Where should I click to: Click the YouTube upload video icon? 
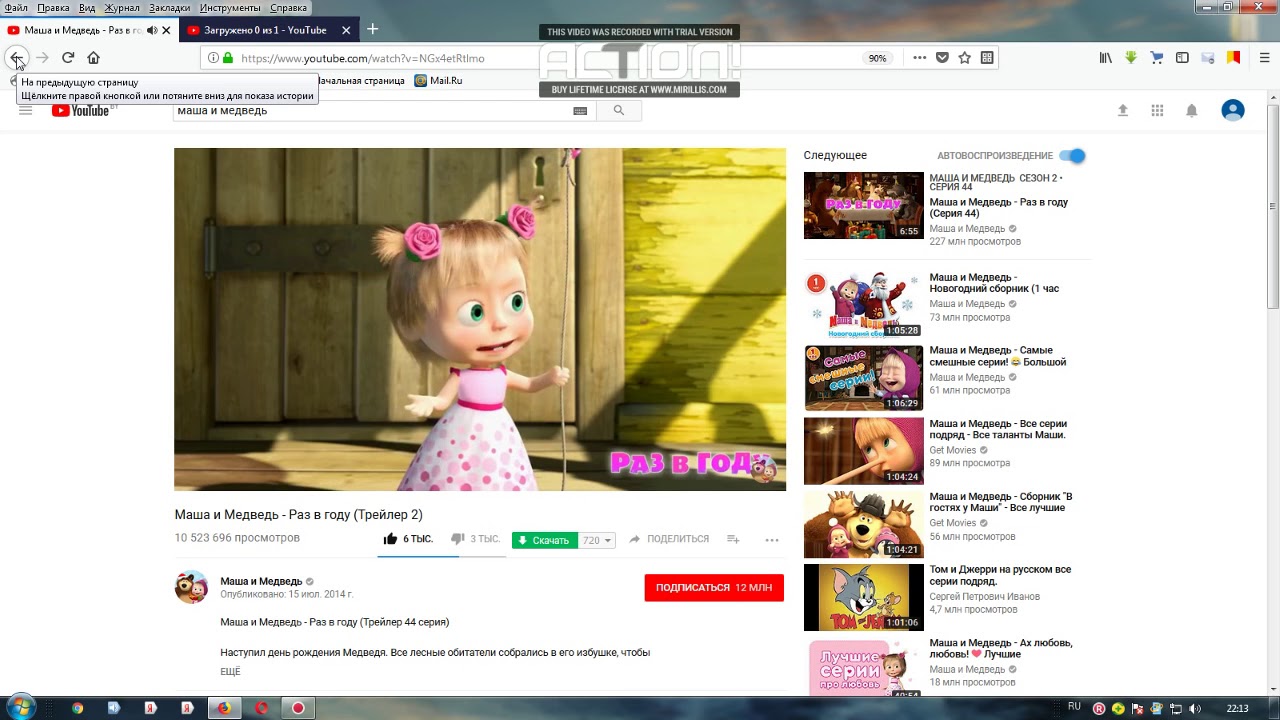tap(1122, 110)
